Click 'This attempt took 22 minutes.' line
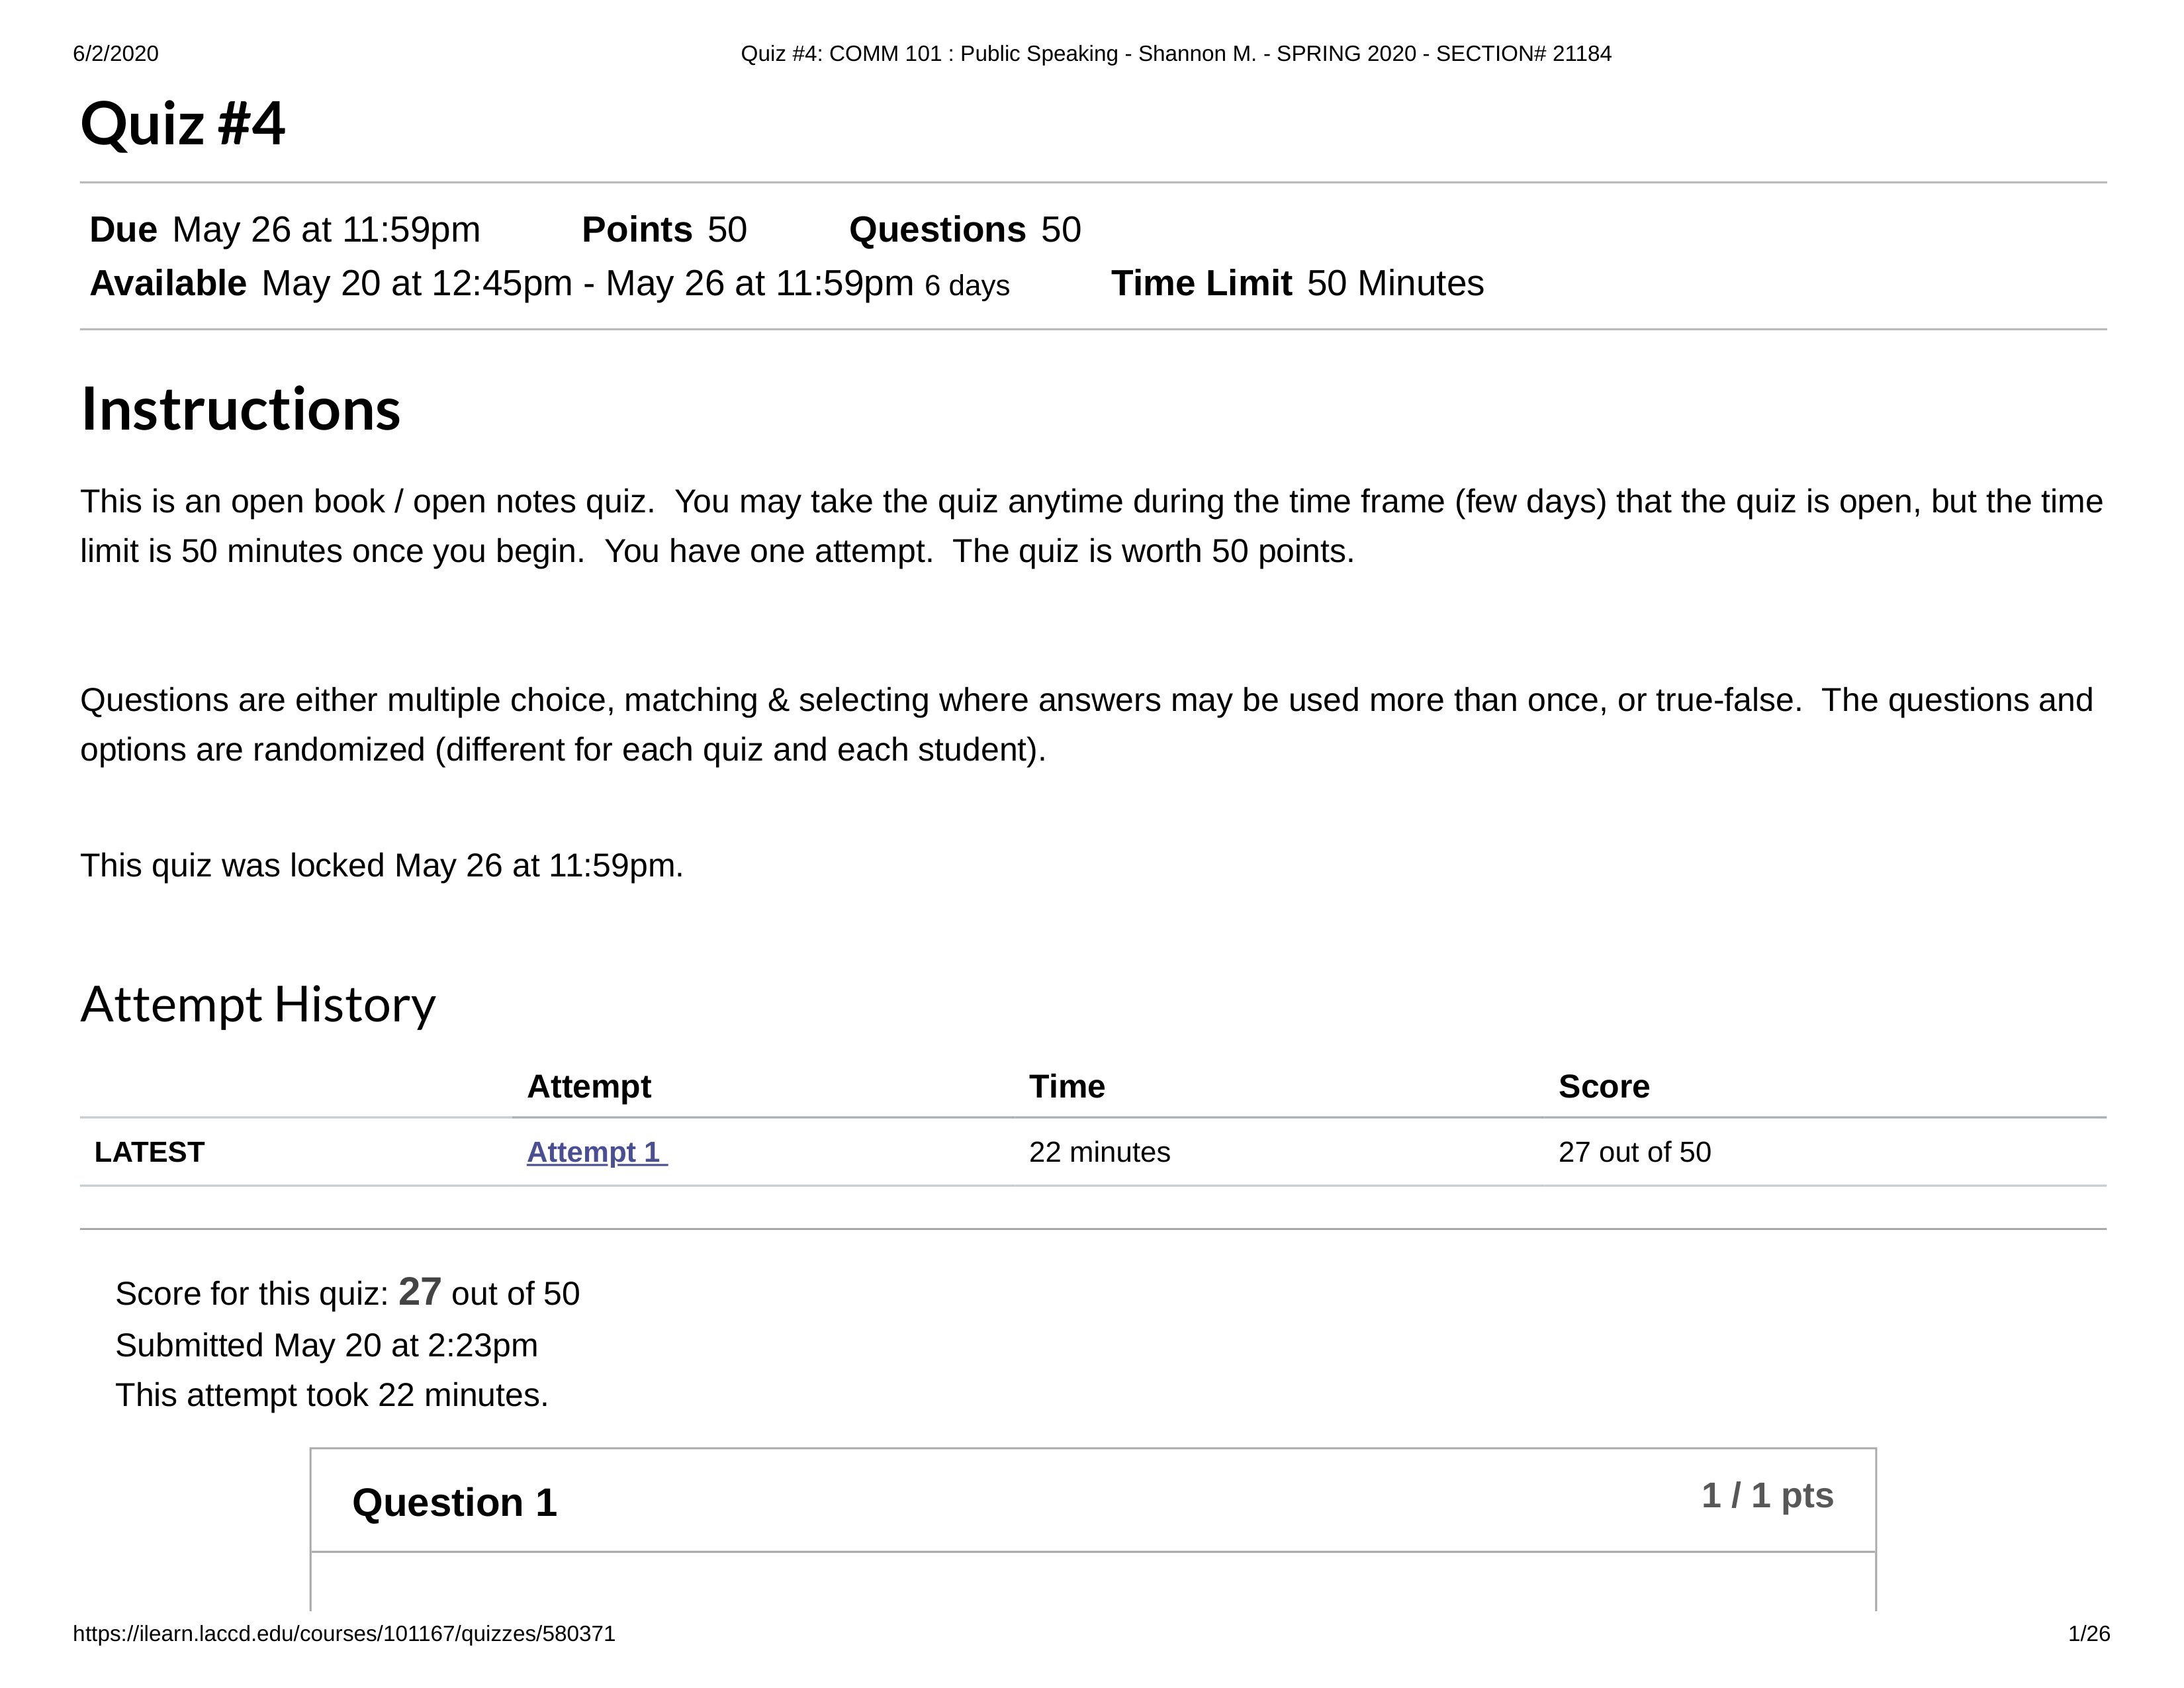This screenshot has width=2184, height=1688. point(332,1395)
